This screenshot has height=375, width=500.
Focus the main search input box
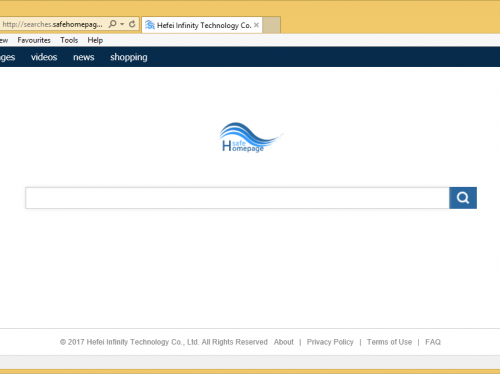(237, 198)
